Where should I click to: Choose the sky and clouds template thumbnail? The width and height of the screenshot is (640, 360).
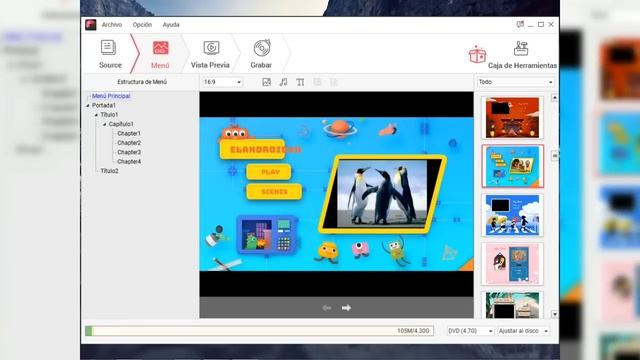(x=512, y=215)
